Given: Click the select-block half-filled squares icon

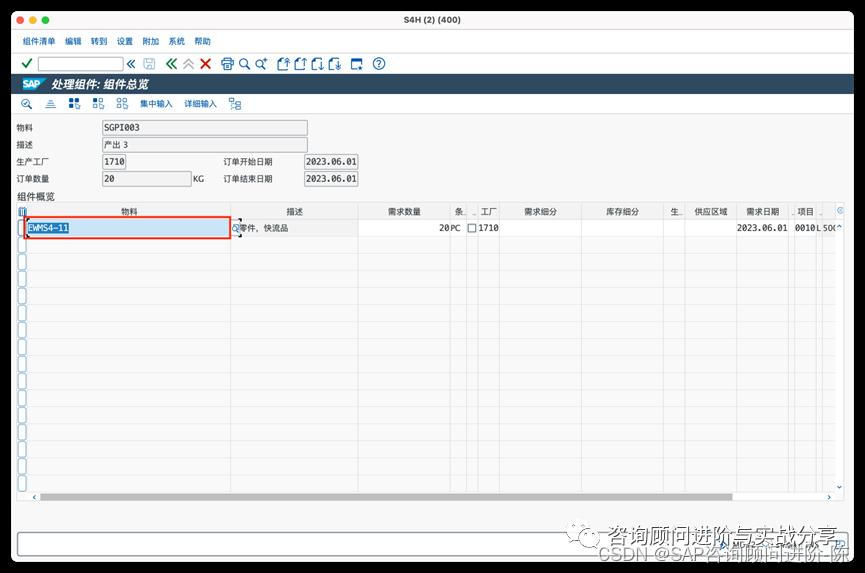Looking at the screenshot, I should click(98, 104).
